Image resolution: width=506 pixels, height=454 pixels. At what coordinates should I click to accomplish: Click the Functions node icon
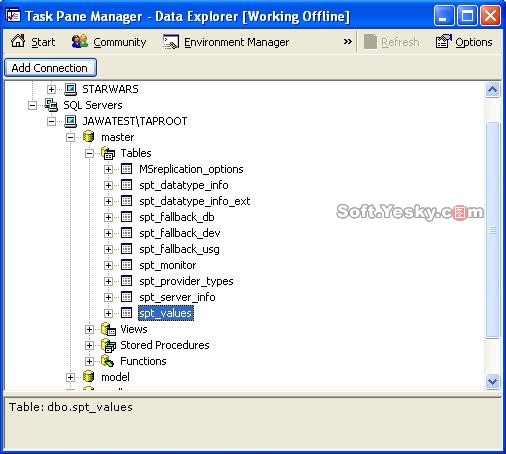tap(108, 361)
